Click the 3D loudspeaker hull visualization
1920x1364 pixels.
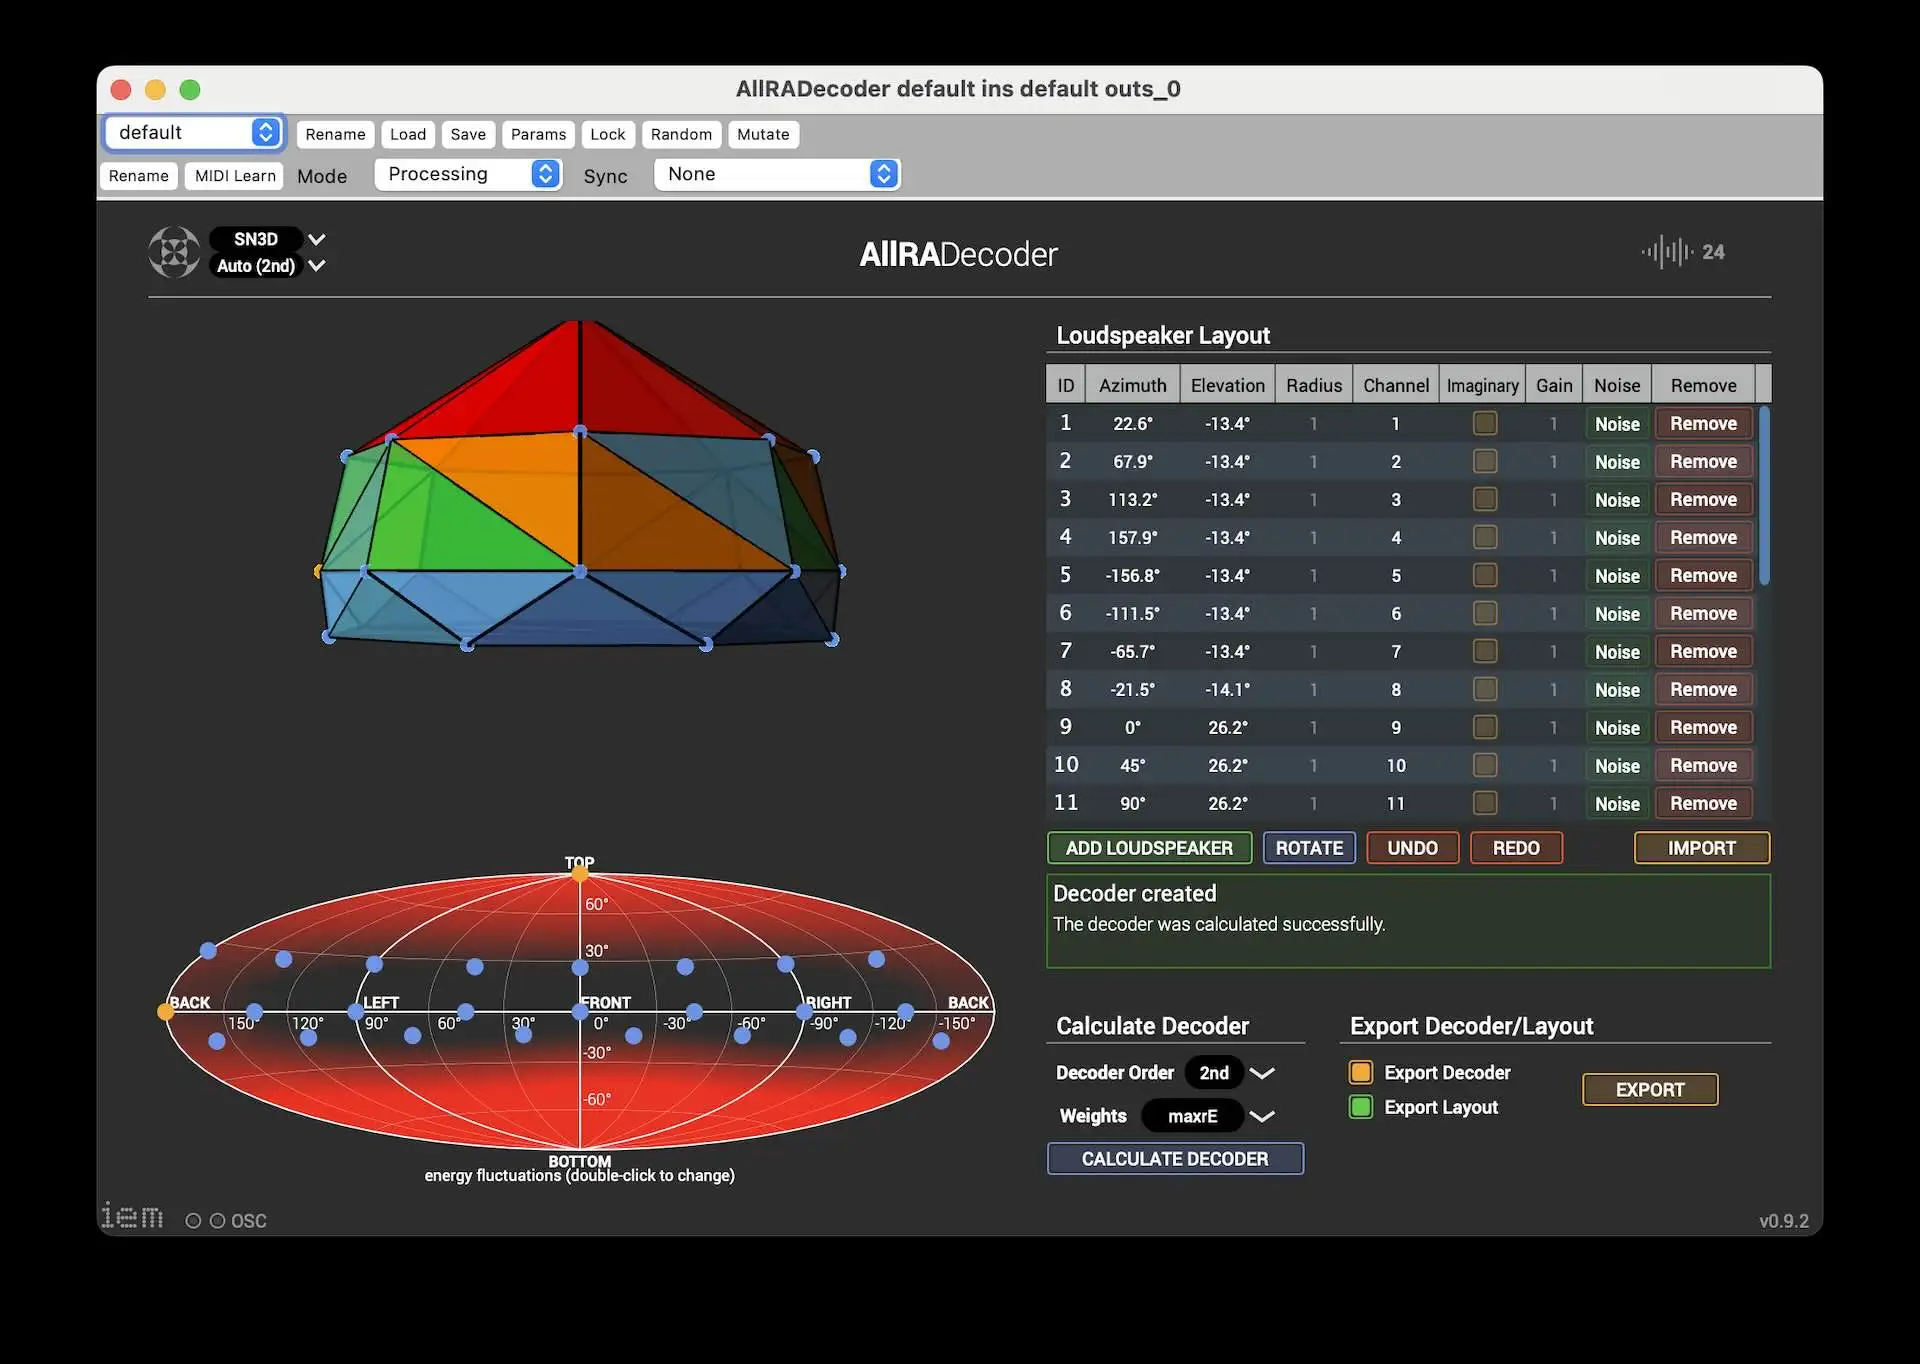[580, 485]
